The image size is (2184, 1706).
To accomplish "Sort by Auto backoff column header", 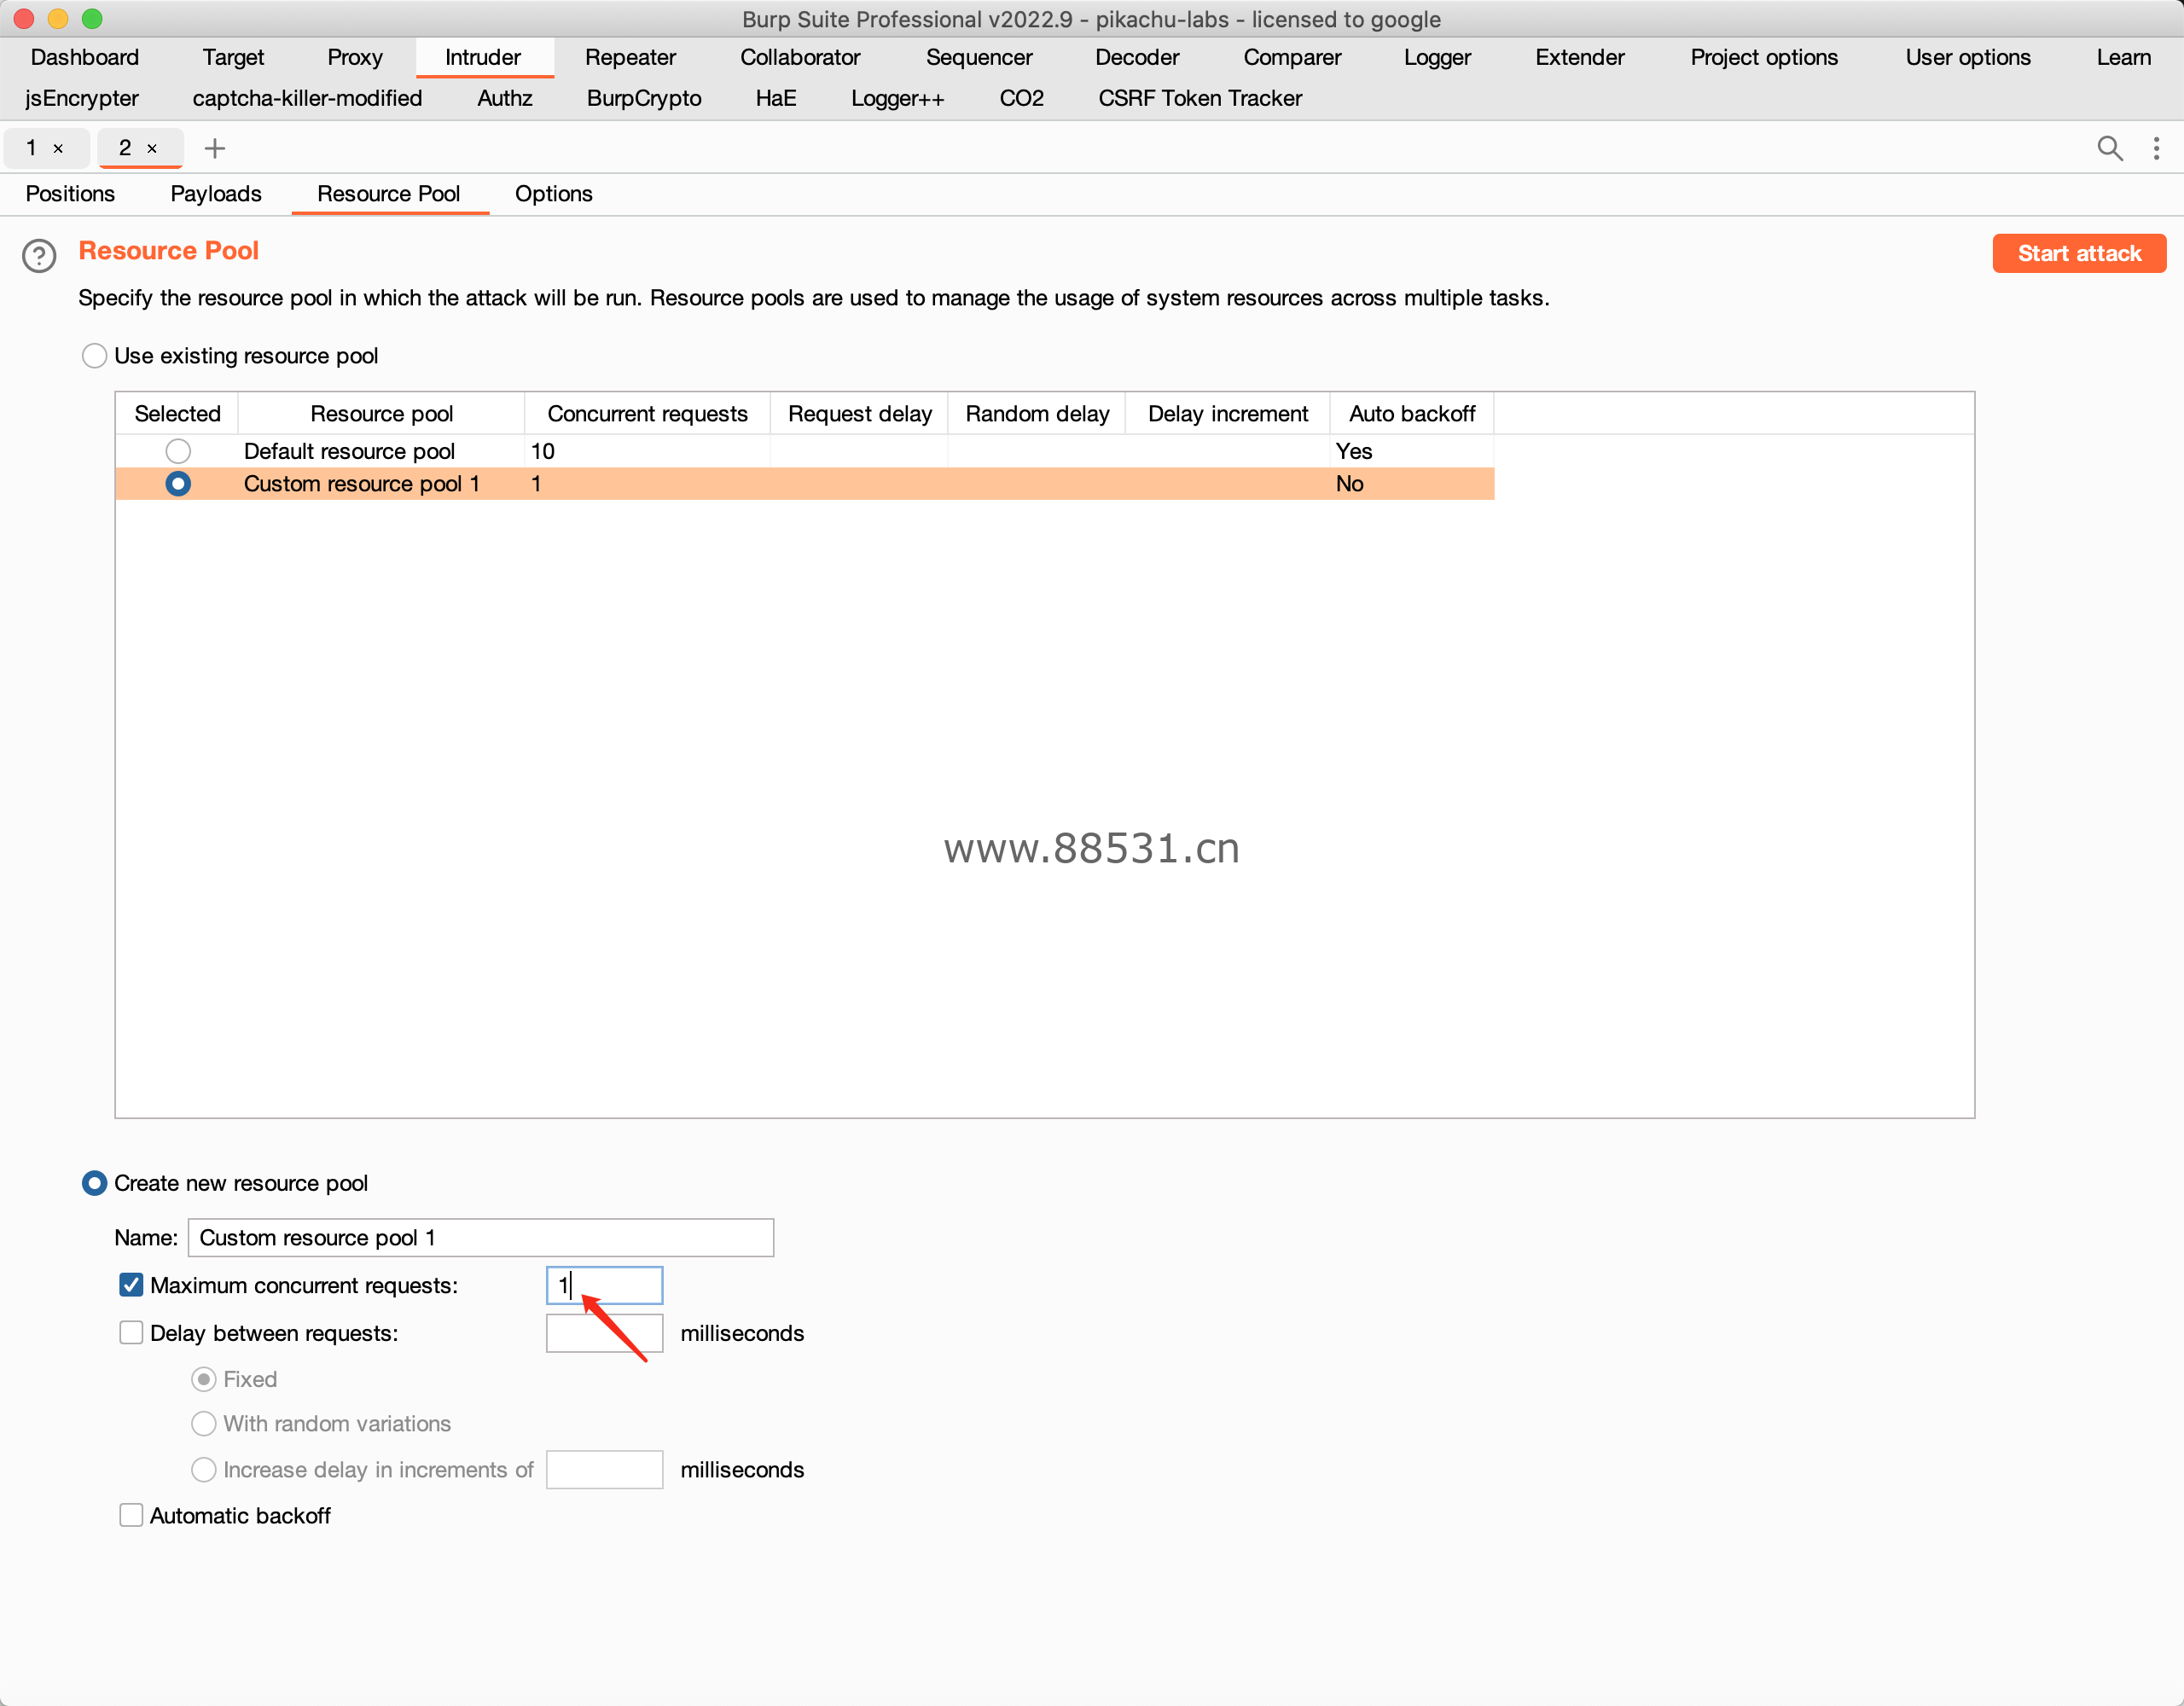I will tap(1412, 414).
